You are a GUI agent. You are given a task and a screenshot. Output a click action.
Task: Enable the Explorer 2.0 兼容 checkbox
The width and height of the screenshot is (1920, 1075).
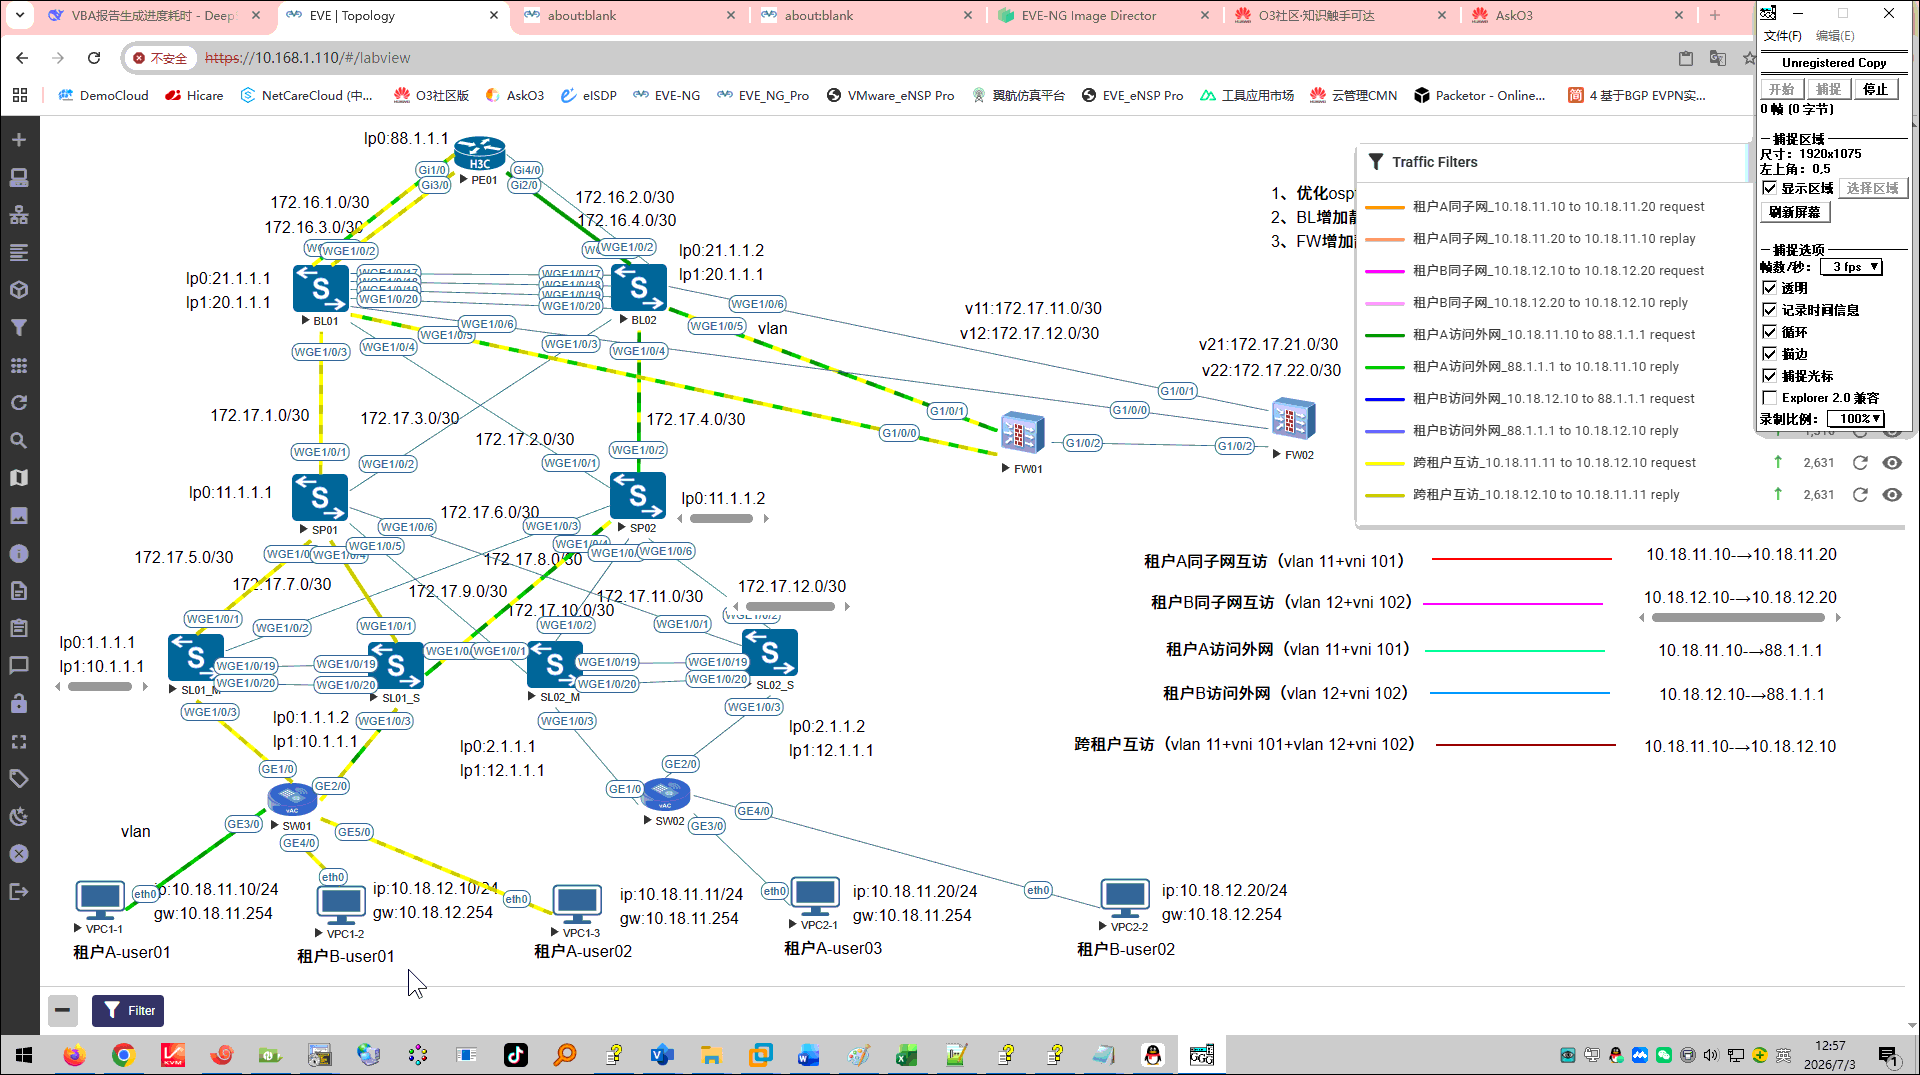[1769, 398]
